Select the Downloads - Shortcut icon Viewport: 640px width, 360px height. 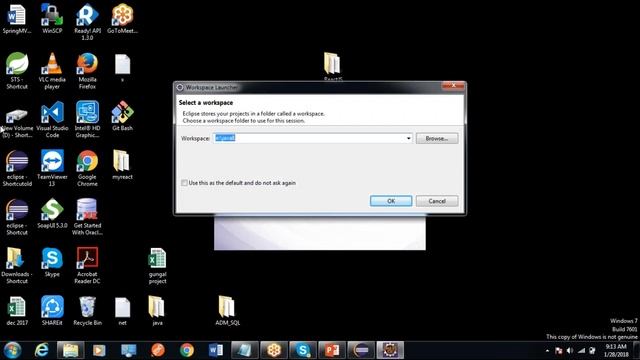coord(17,265)
